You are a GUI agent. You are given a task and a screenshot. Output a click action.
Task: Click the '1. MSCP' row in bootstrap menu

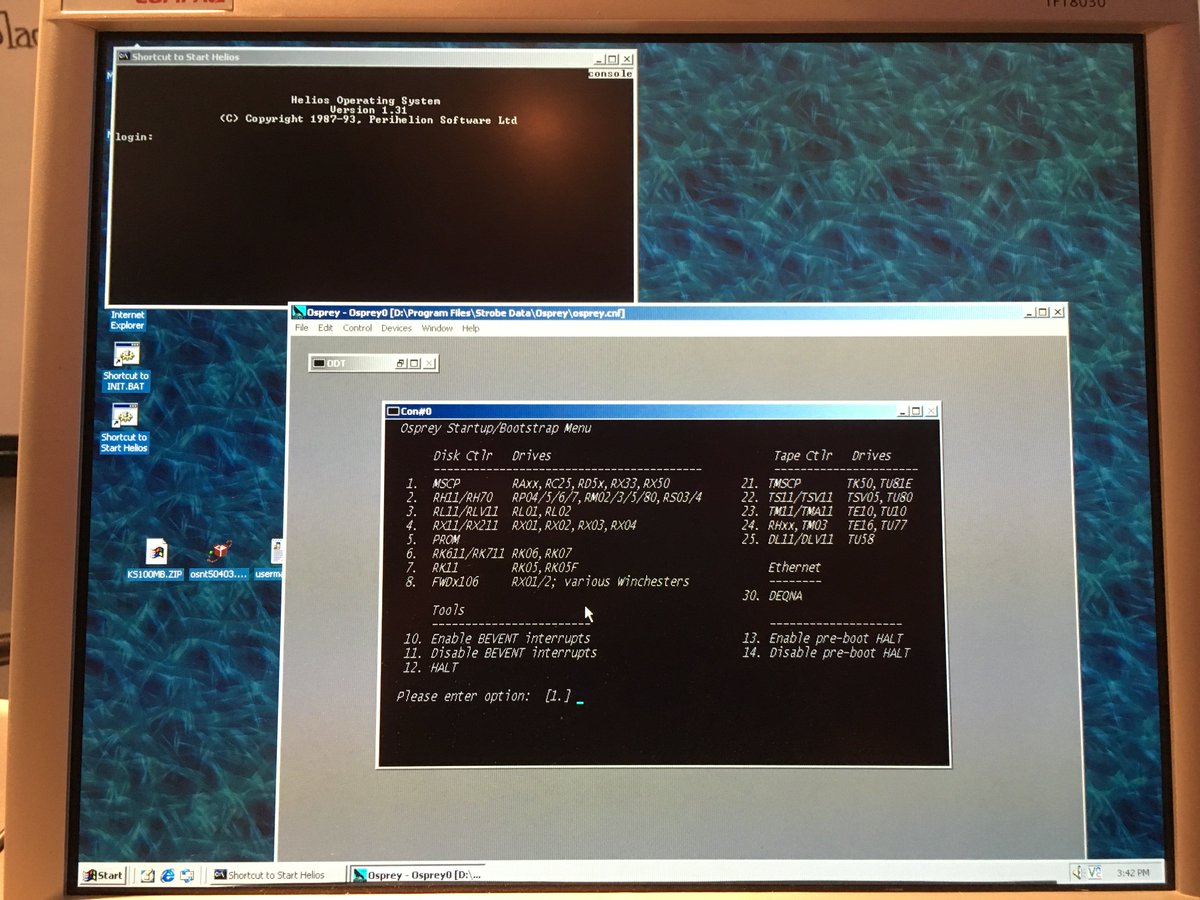click(x=538, y=483)
